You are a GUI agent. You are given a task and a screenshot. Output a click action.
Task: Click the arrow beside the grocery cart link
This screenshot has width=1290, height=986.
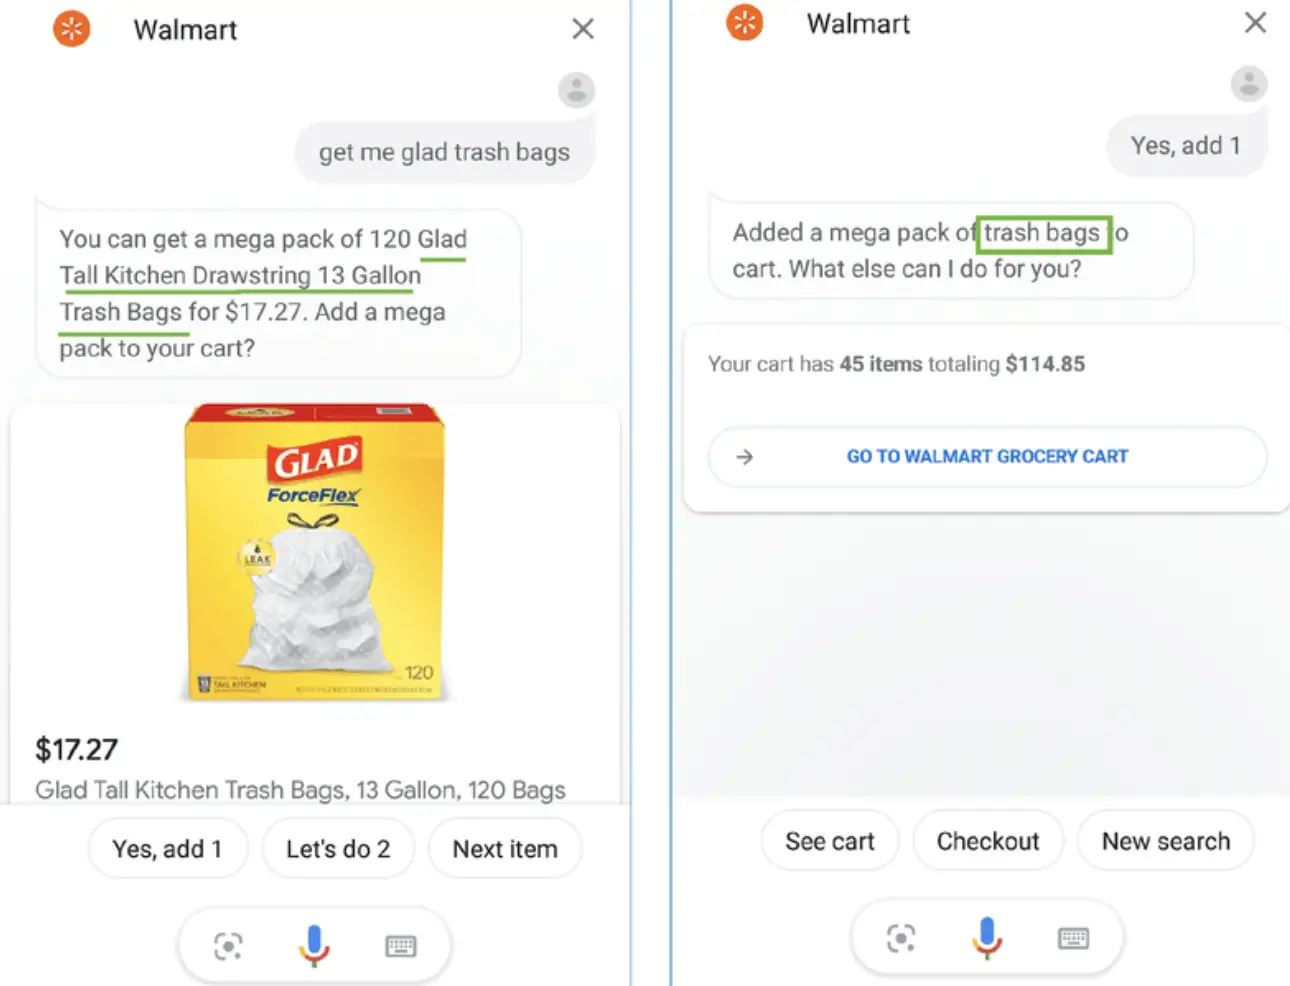pyautogui.click(x=744, y=457)
